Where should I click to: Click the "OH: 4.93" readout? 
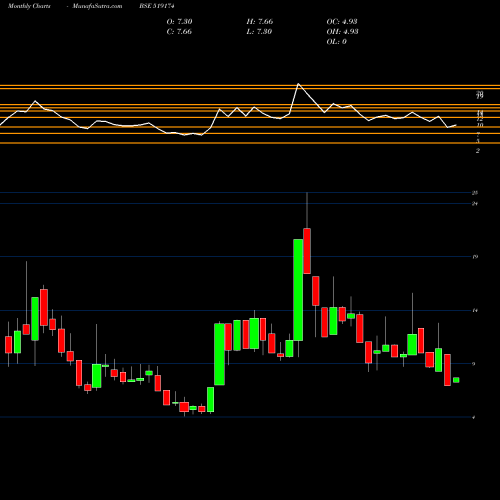342,32
